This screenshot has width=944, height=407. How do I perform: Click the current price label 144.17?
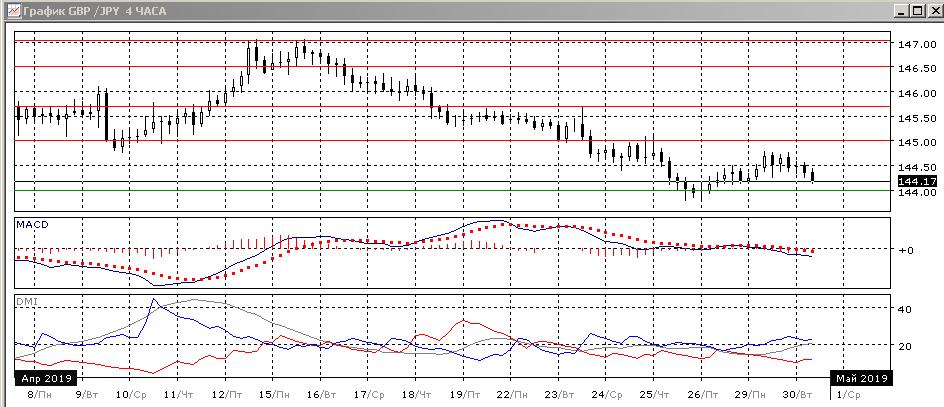pyautogui.click(x=917, y=181)
